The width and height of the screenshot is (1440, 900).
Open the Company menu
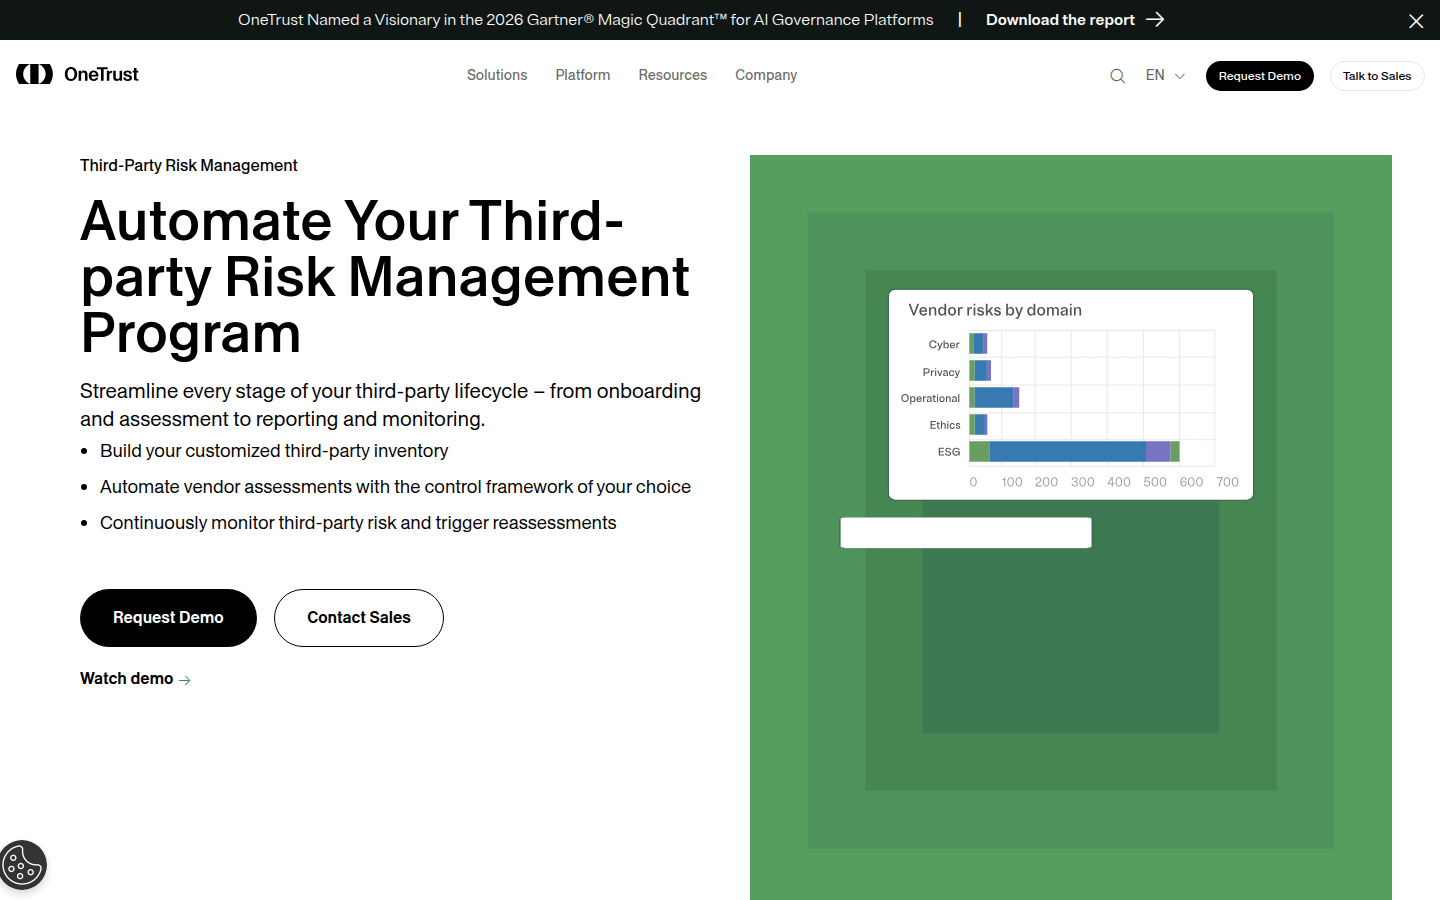point(766,75)
